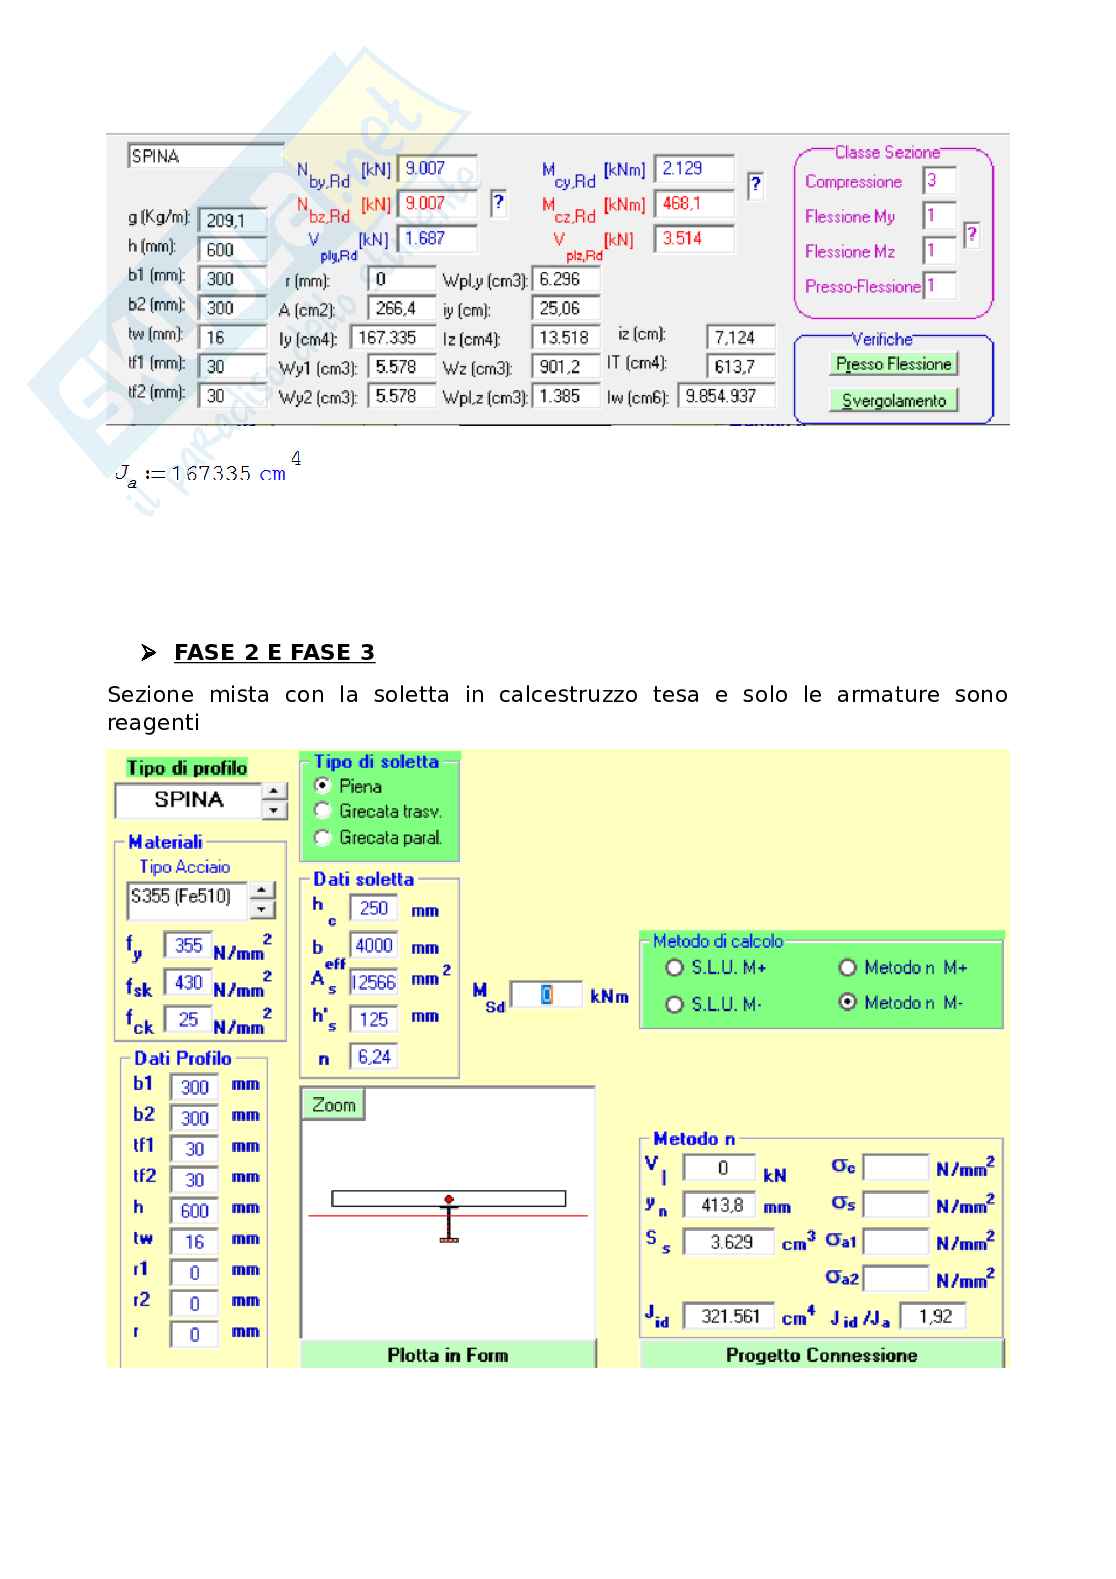Select the Piena slab type option

coord(323,786)
